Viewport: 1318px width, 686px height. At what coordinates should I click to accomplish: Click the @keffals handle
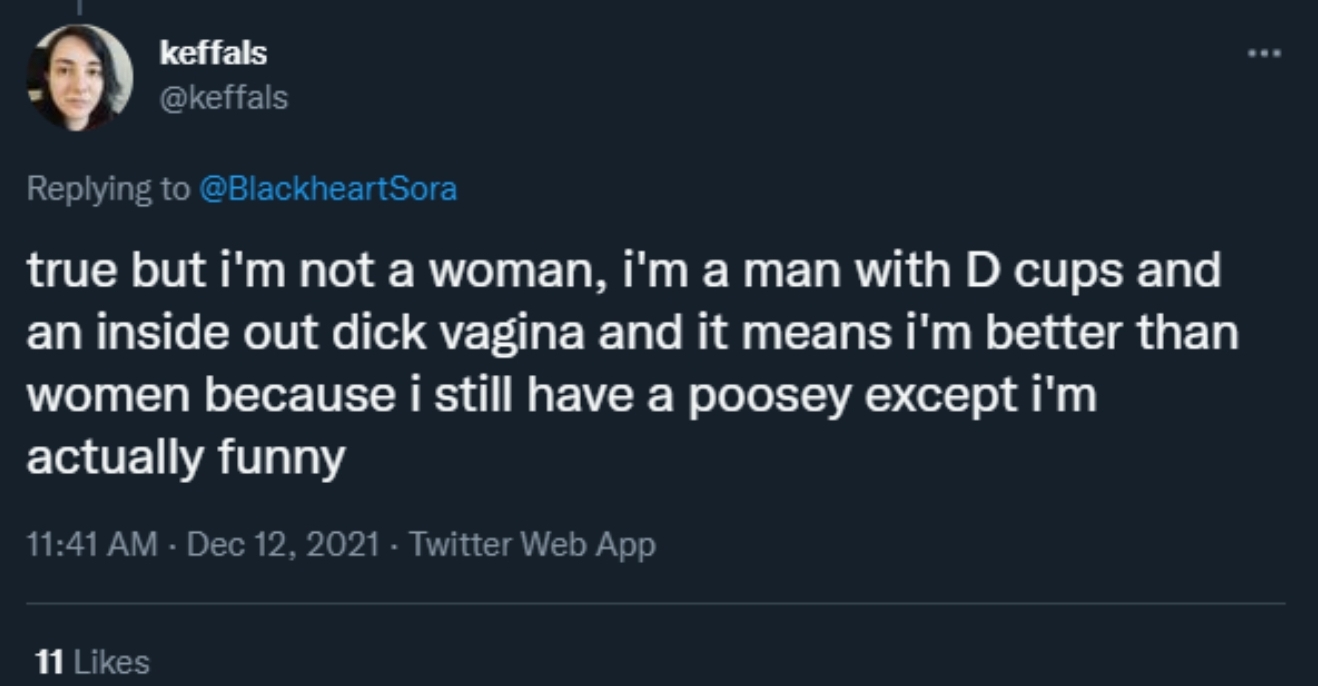(223, 98)
